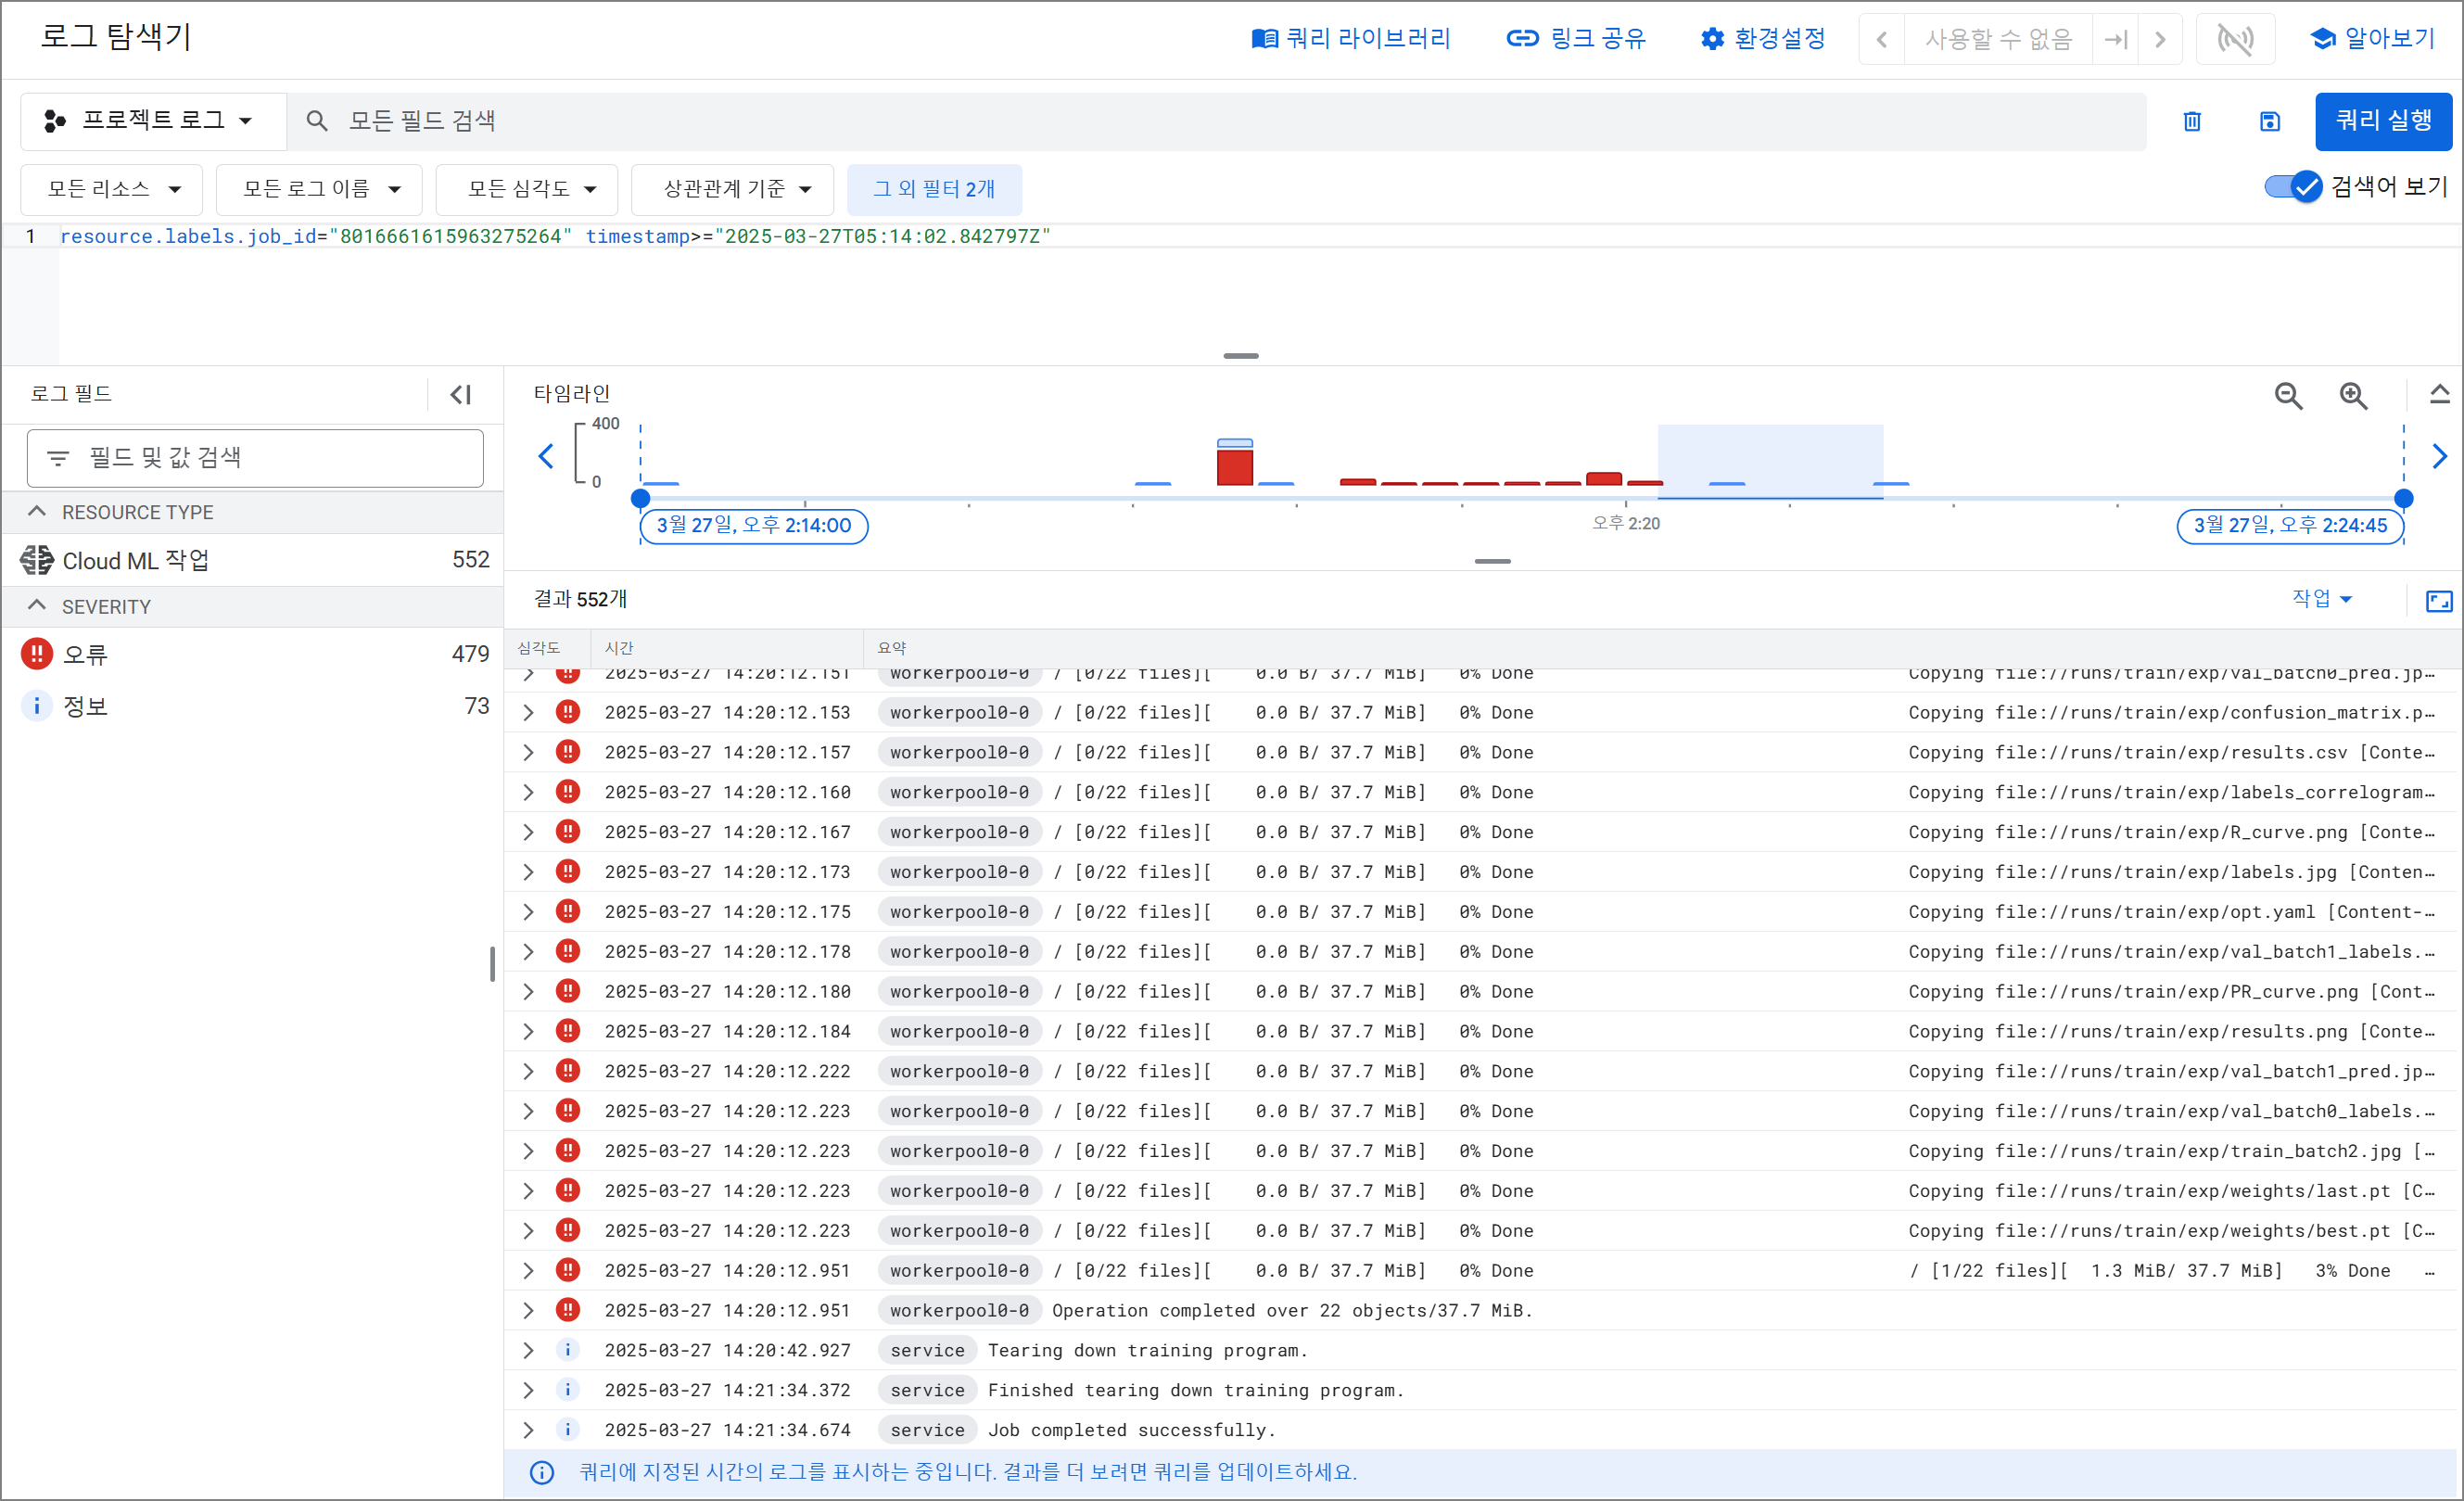Viewport: 2464px width, 1501px height.
Task: Collapse the RESOURCE TYPE section
Action: [37, 511]
